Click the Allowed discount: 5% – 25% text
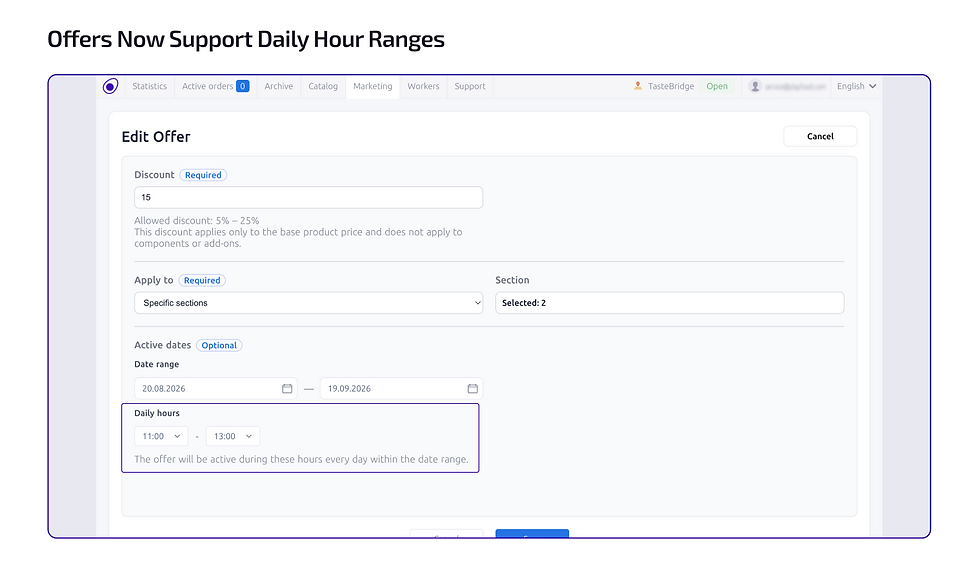This screenshot has width=980, height=561. pyautogui.click(x=197, y=221)
